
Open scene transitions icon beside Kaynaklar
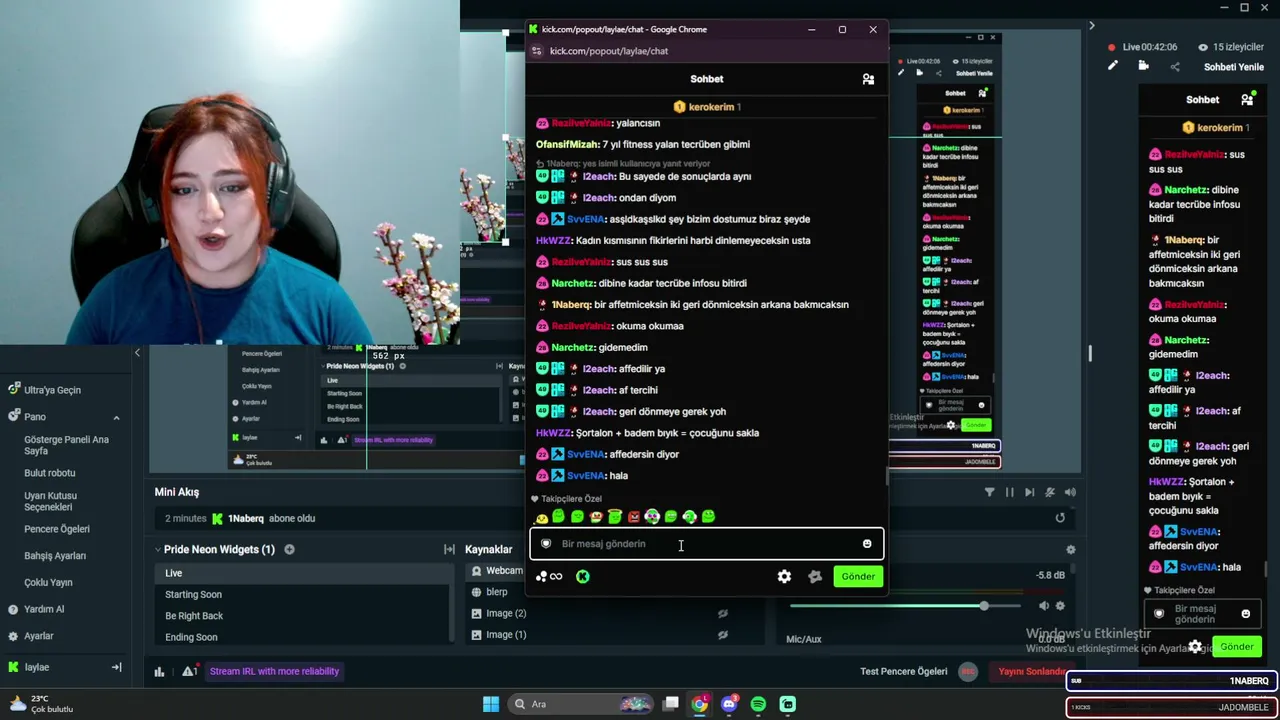(449, 549)
